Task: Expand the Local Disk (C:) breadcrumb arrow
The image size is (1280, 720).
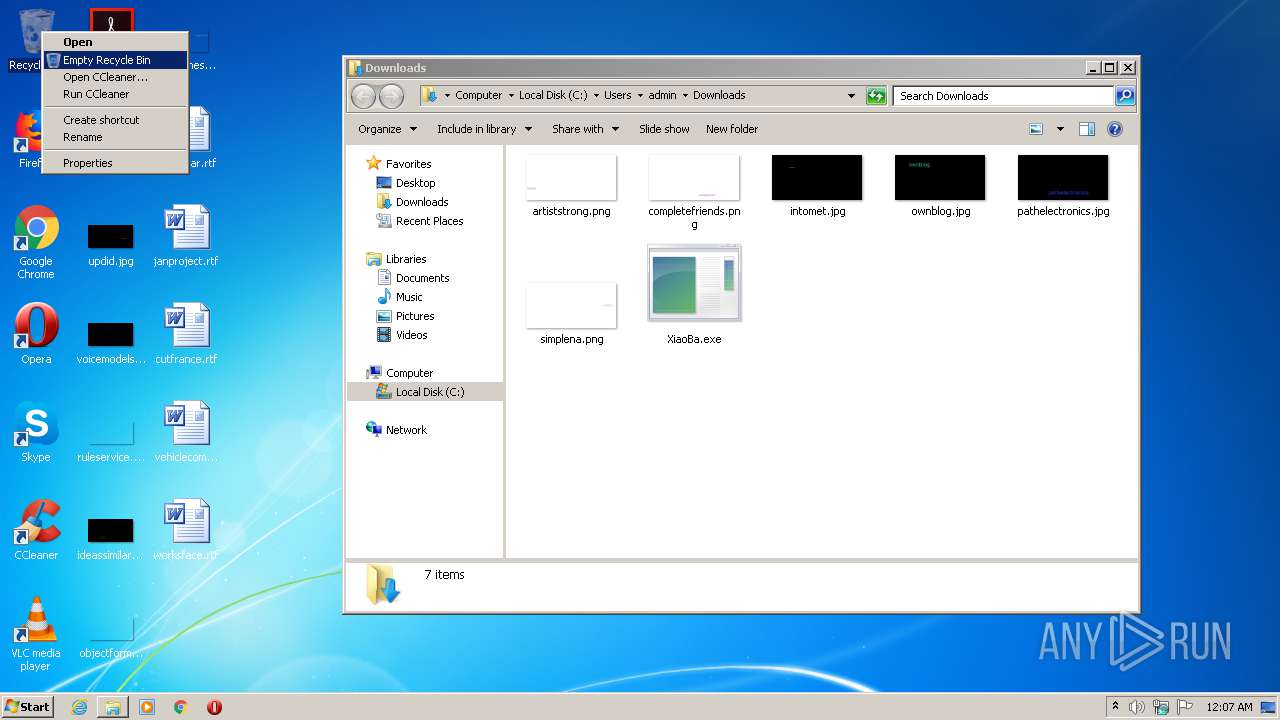Action: [x=596, y=96]
